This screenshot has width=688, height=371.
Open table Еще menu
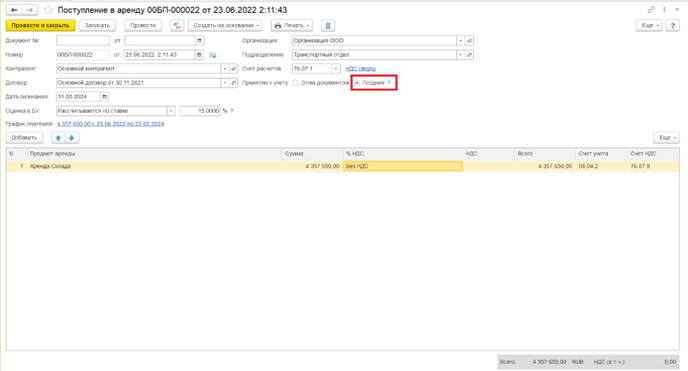coord(666,138)
